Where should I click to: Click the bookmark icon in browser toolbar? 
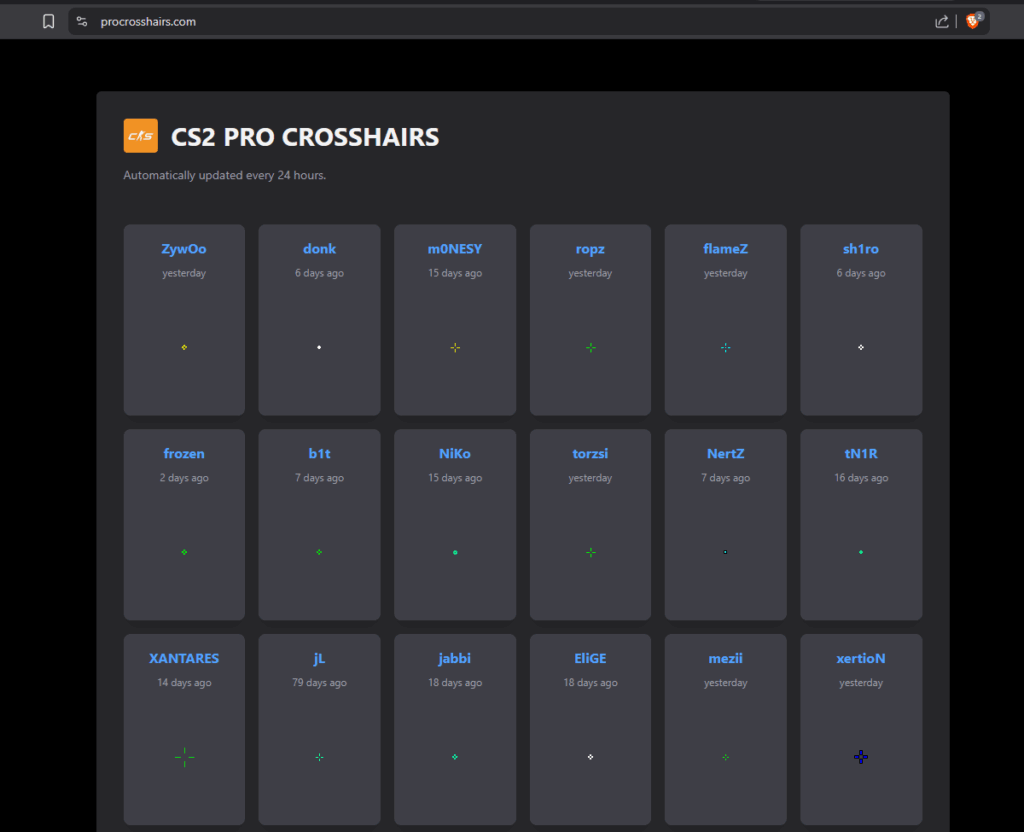click(x=48, y=21)
